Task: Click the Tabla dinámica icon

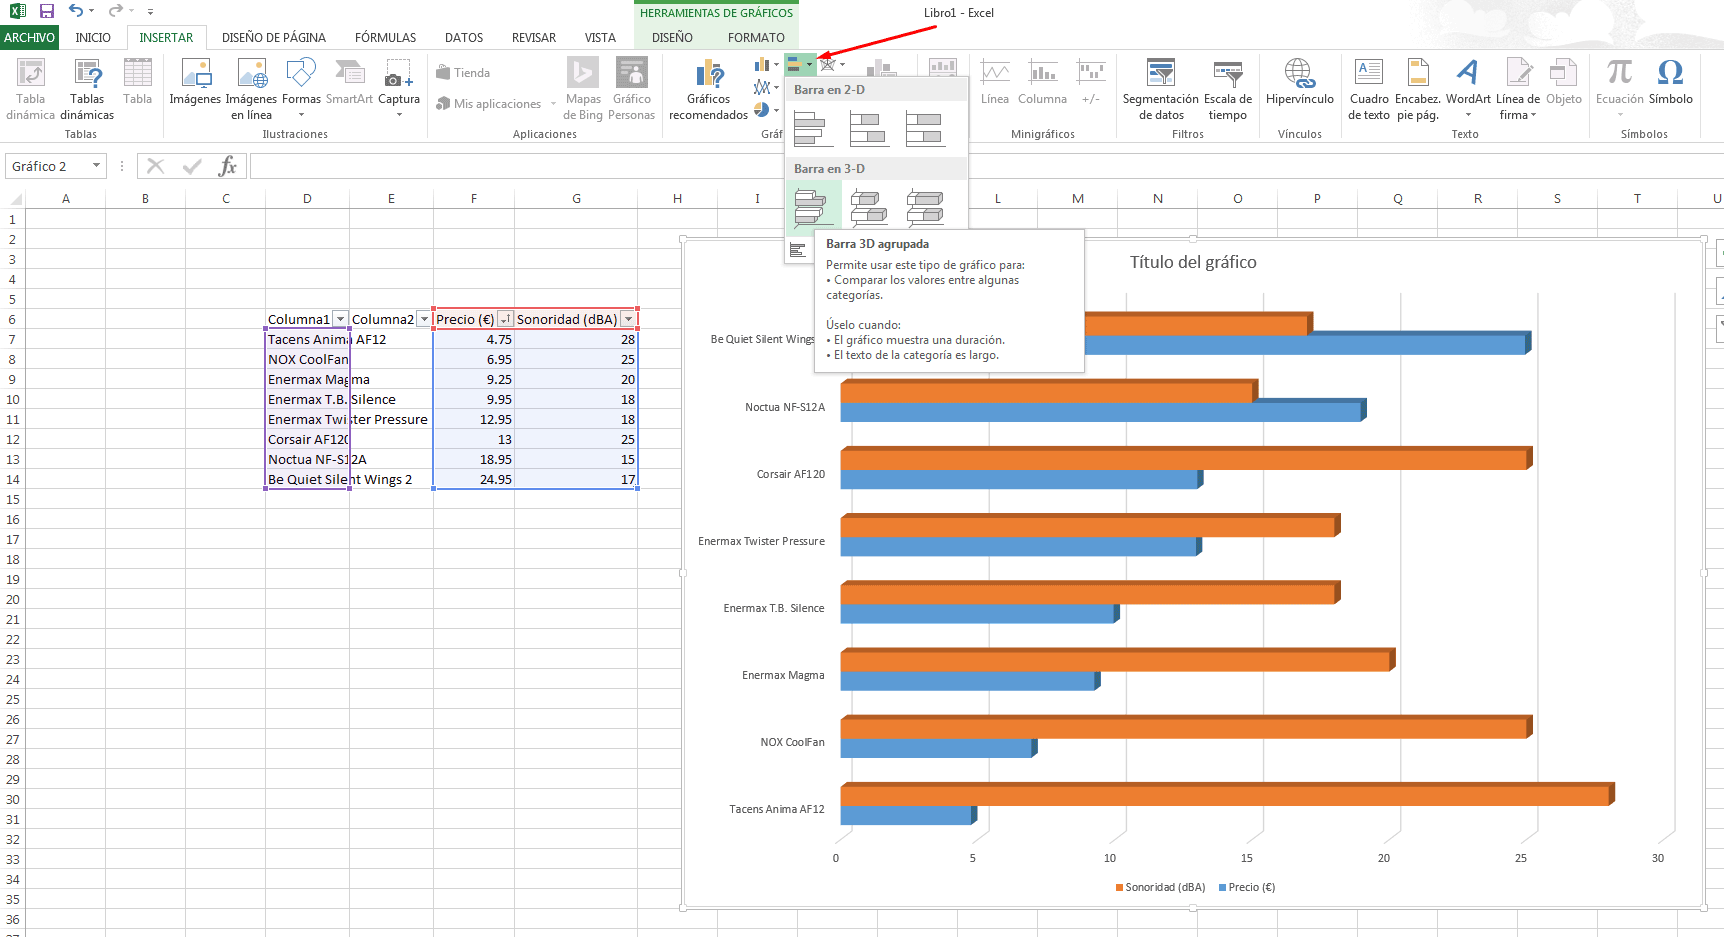Action: pos(31,88)
